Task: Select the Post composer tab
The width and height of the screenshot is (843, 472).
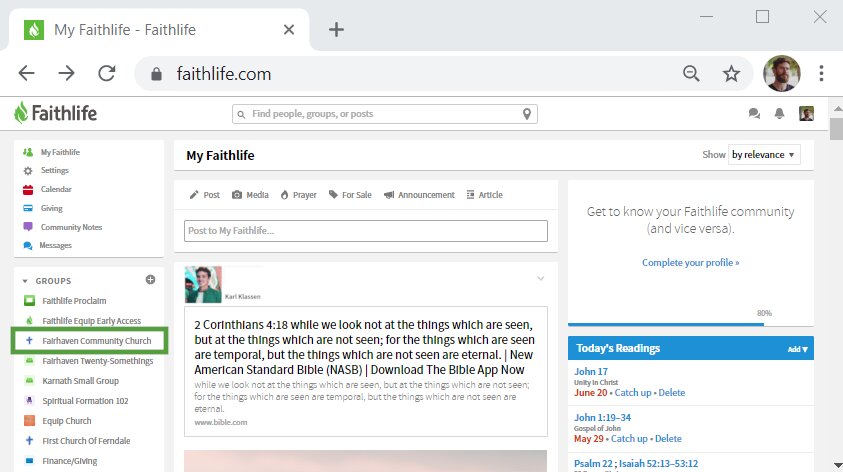Action: (204, 195)
